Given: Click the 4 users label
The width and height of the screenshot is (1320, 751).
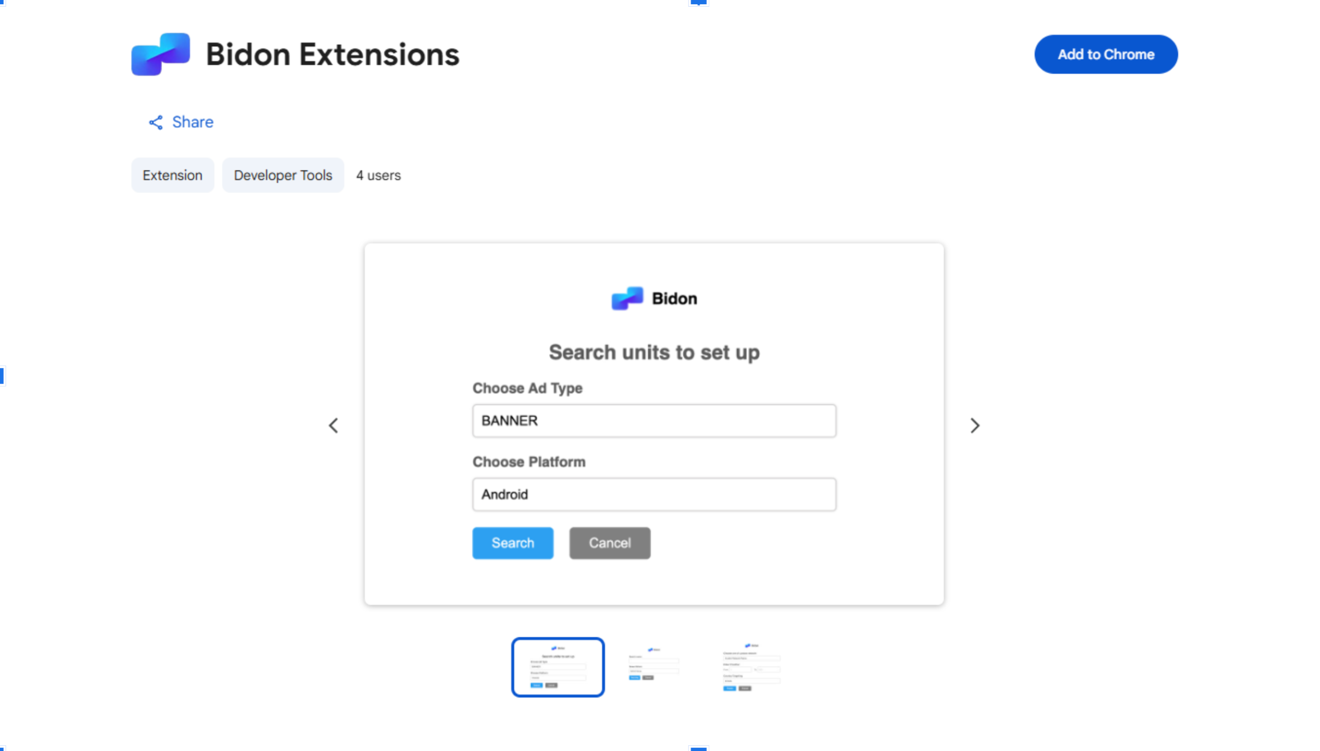Looking at the screenshot, I should (x=378, y=175).
